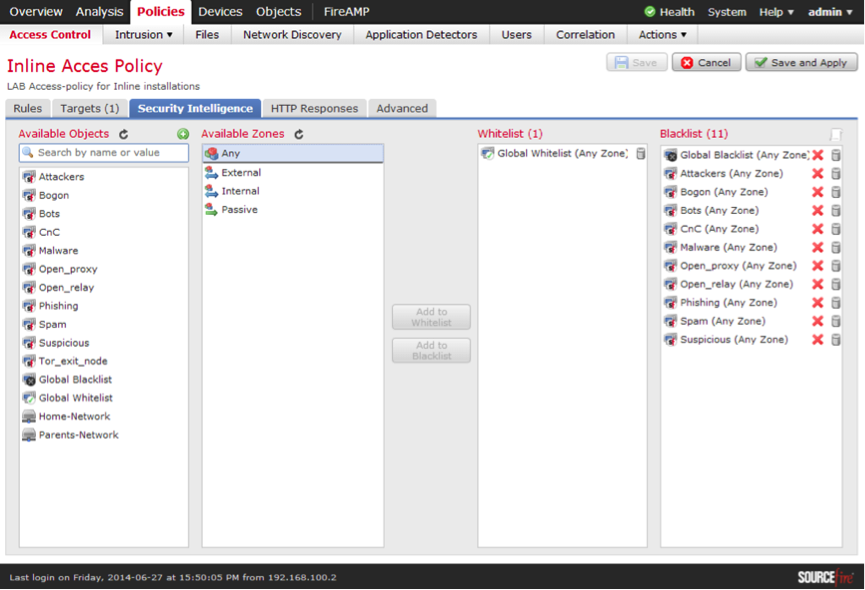The image size is (865, 590).
Task: Delete Attackers blacklist entry via trash icon
Action: [x=836, y=174]
